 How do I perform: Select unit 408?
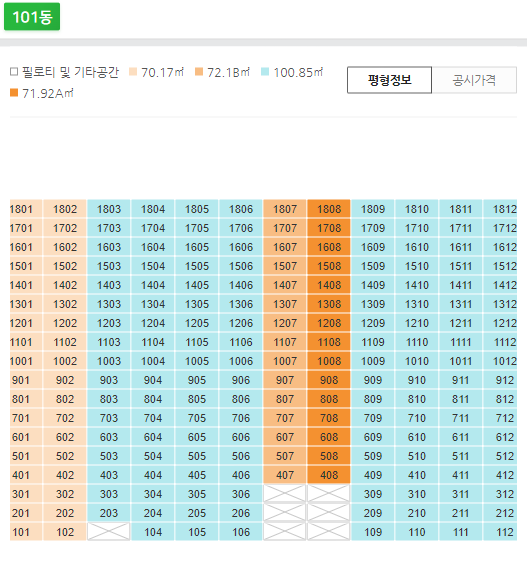[x=329, y=475]
